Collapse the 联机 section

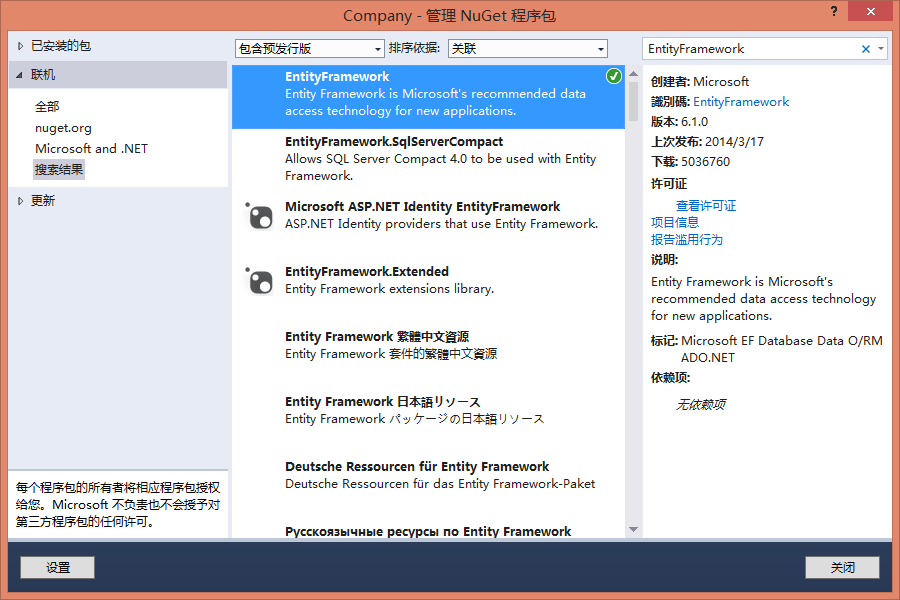point(20,75)
